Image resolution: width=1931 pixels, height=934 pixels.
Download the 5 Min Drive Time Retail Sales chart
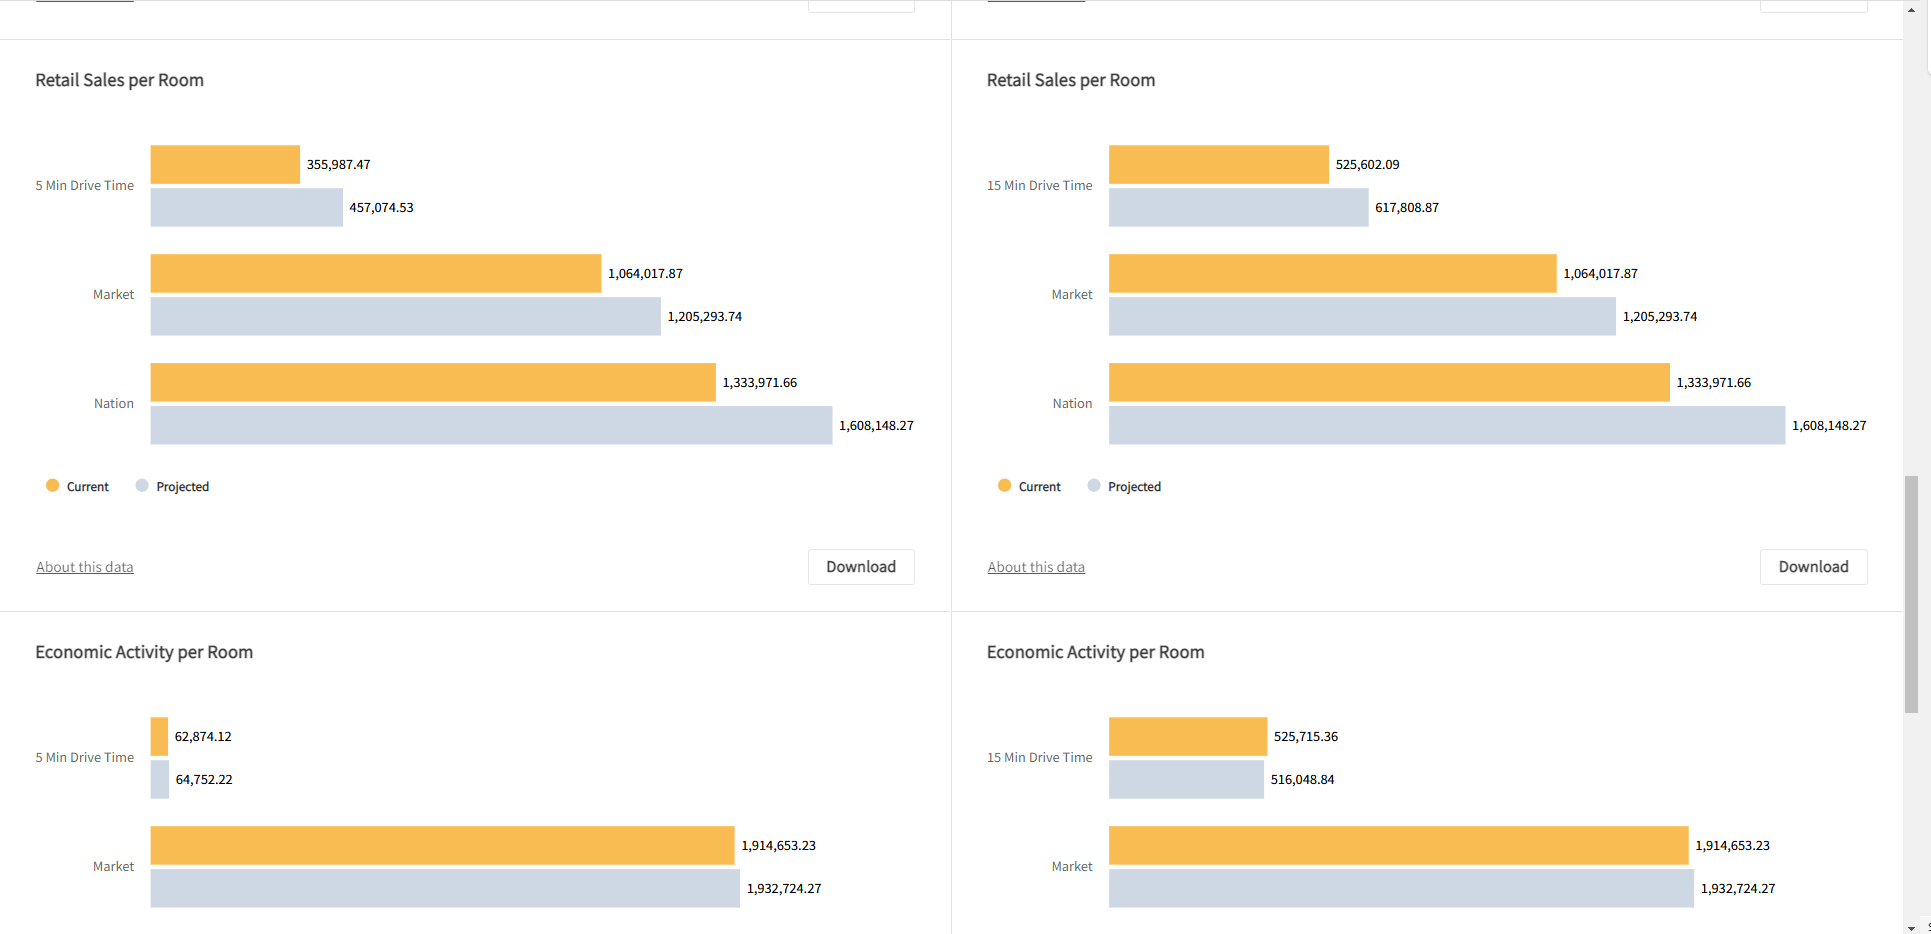pyautogui.click(x=860, y=567)
